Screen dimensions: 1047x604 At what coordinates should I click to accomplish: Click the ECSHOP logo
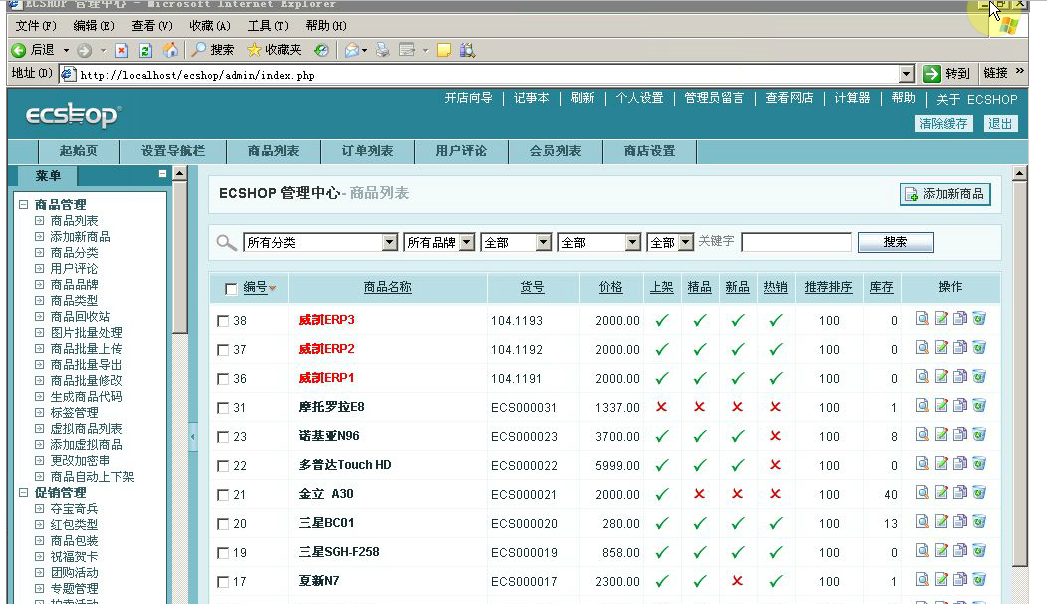click(73, 115)
